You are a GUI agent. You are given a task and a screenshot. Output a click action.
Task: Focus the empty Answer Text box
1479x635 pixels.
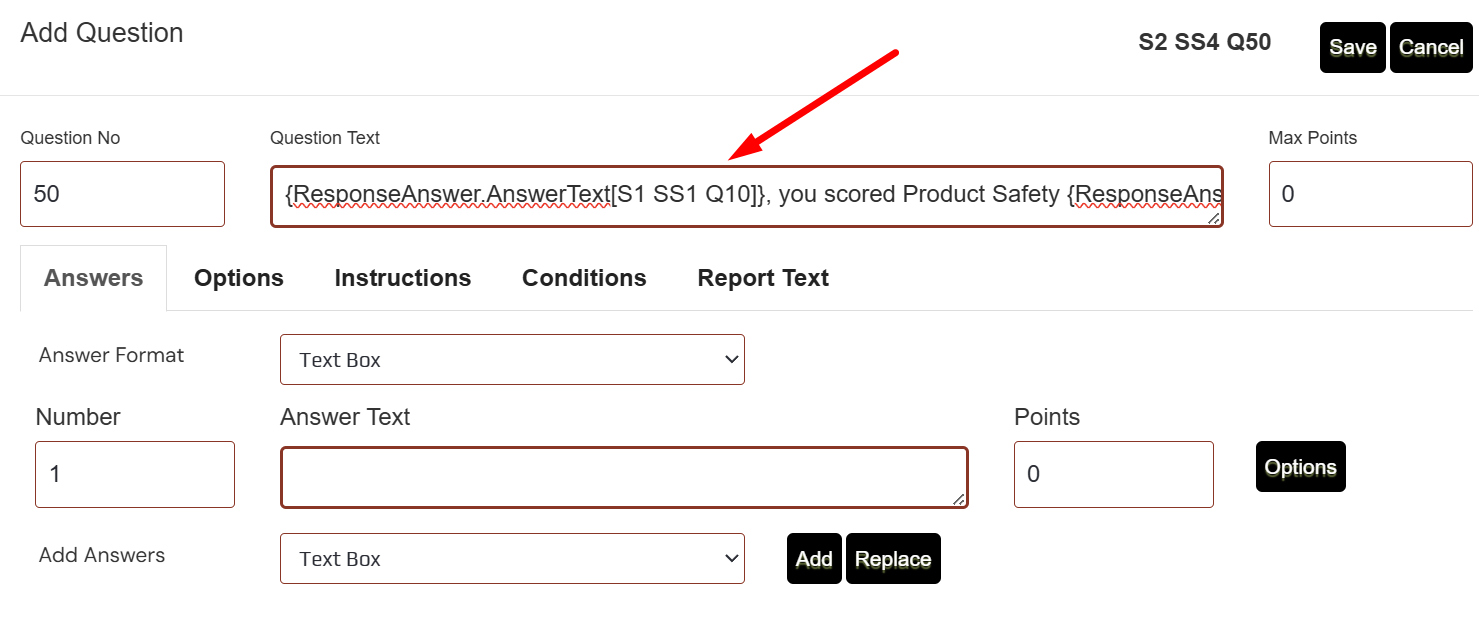tap(624, 477)
